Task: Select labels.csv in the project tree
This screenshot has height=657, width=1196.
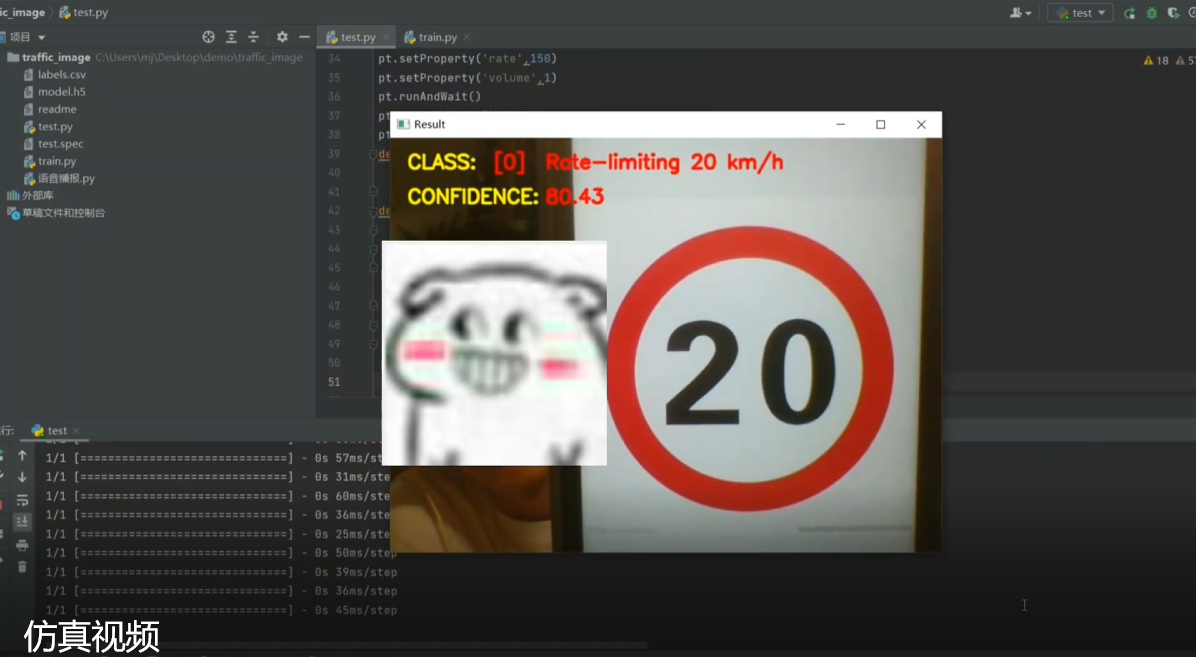Action: point(61,75)
